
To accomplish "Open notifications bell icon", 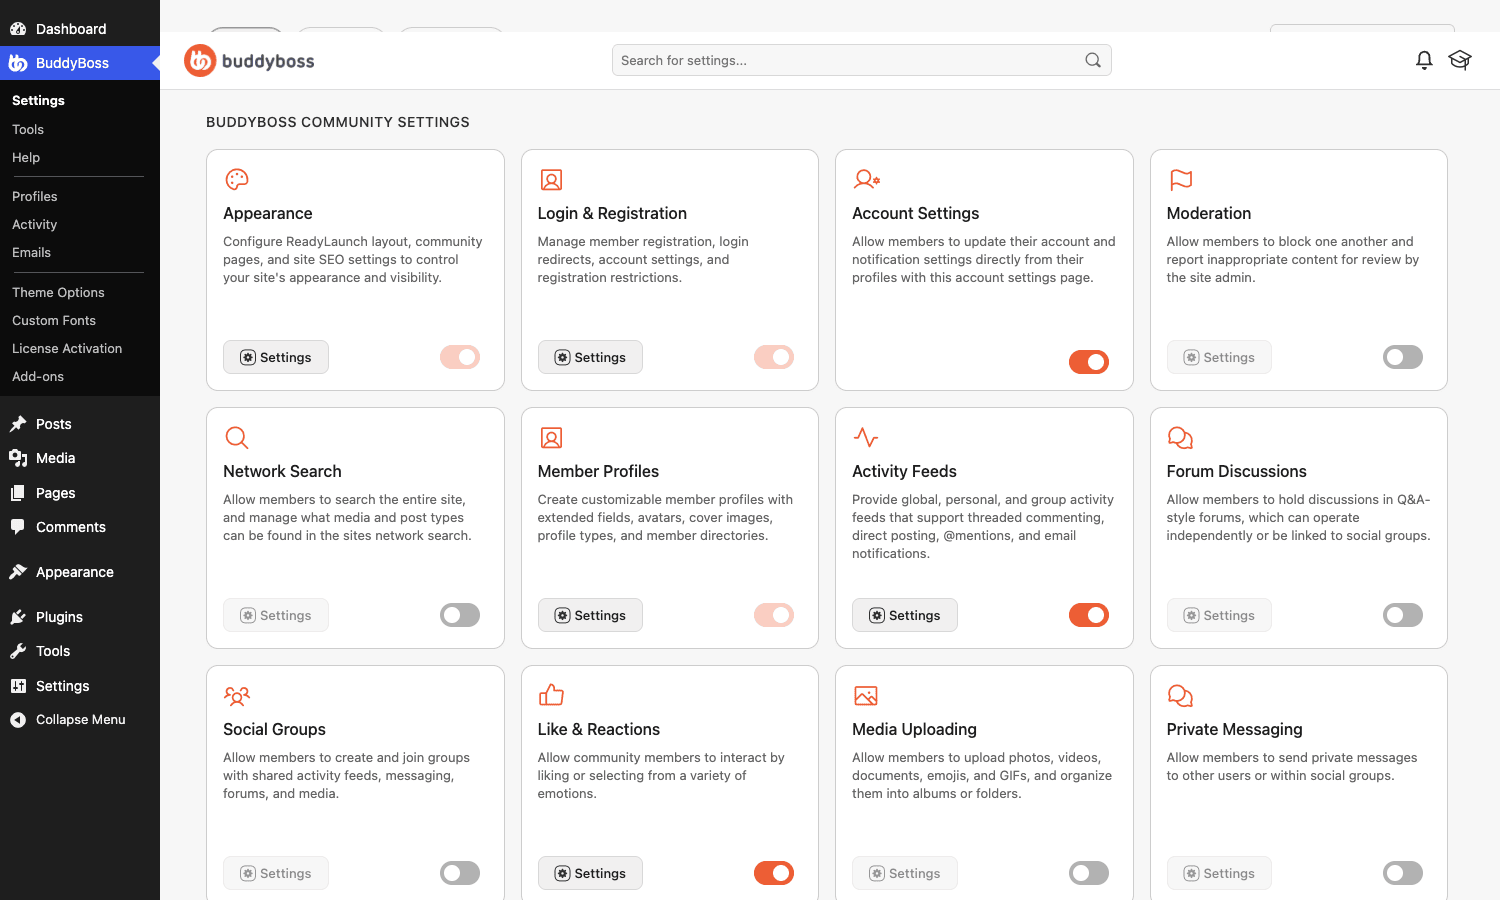I will (x=1424, y=60).
